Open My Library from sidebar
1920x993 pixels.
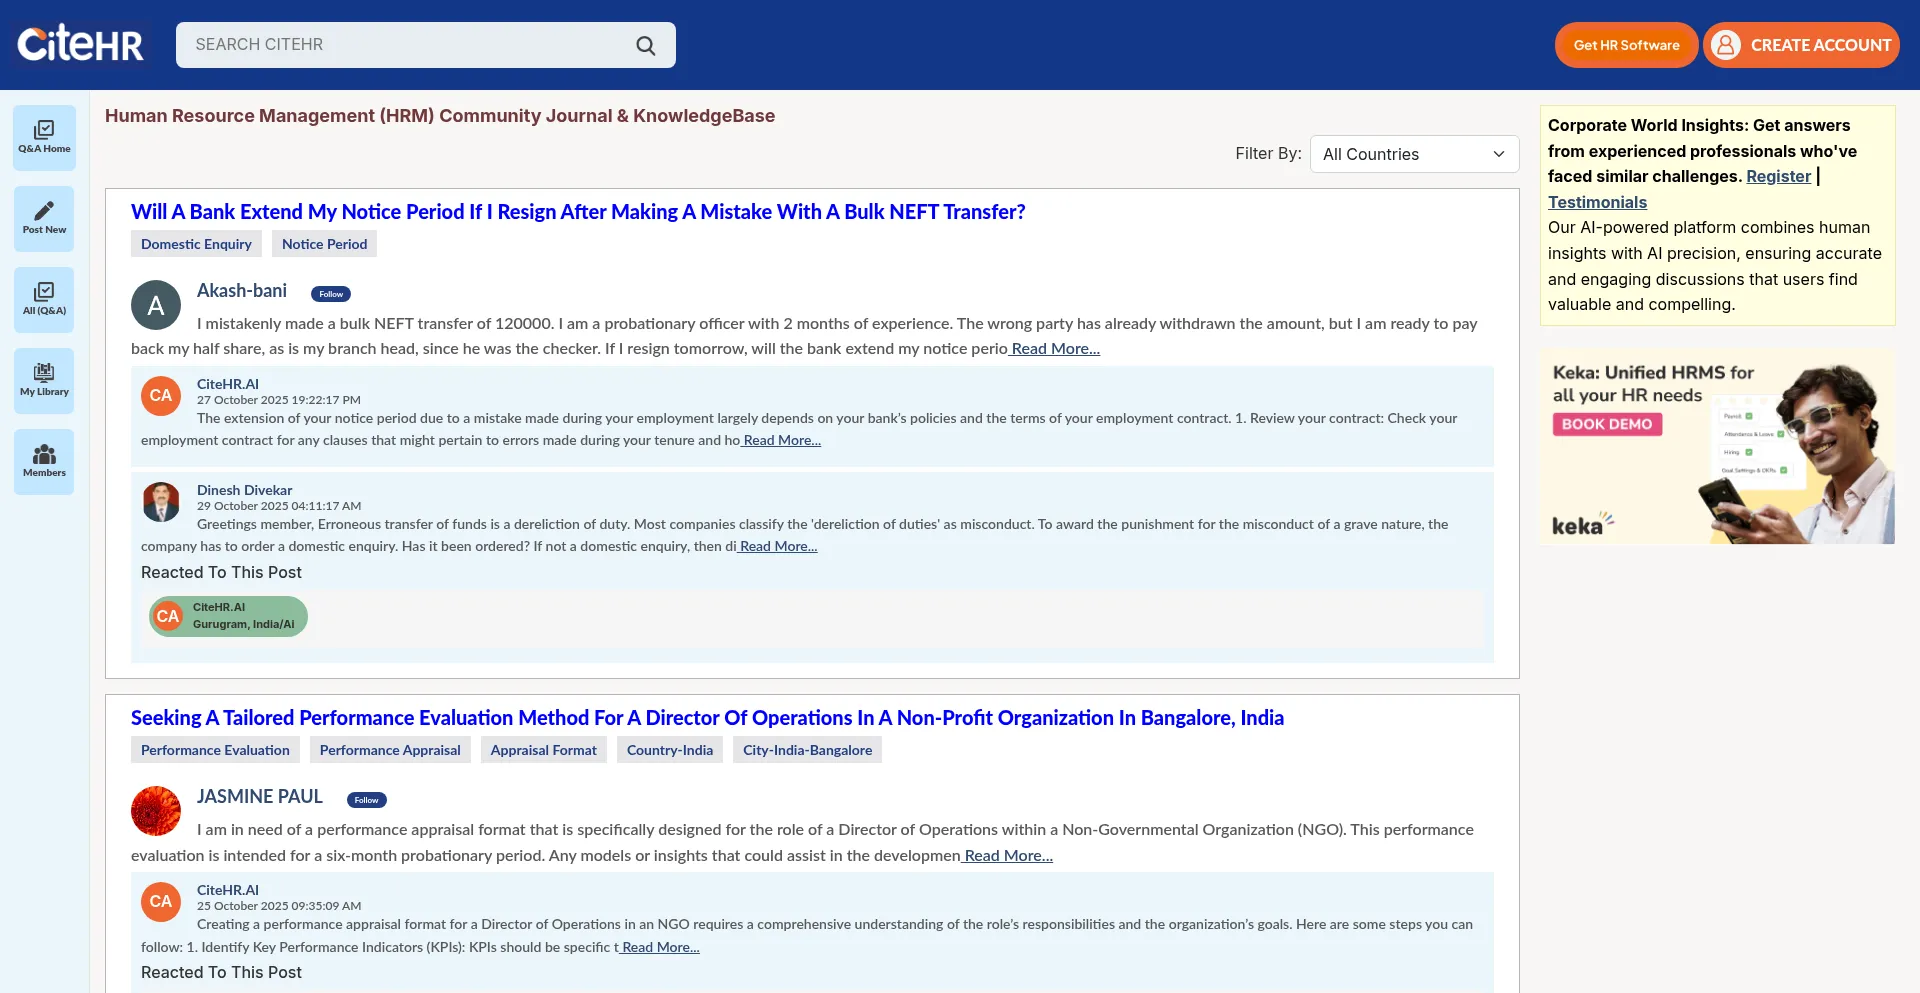click(x=44, y=380)
